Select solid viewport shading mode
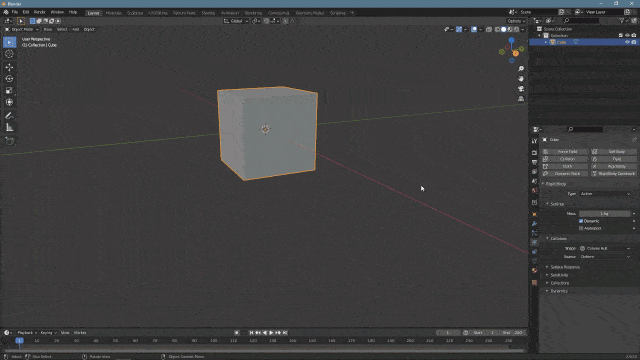 coord(504,29)
